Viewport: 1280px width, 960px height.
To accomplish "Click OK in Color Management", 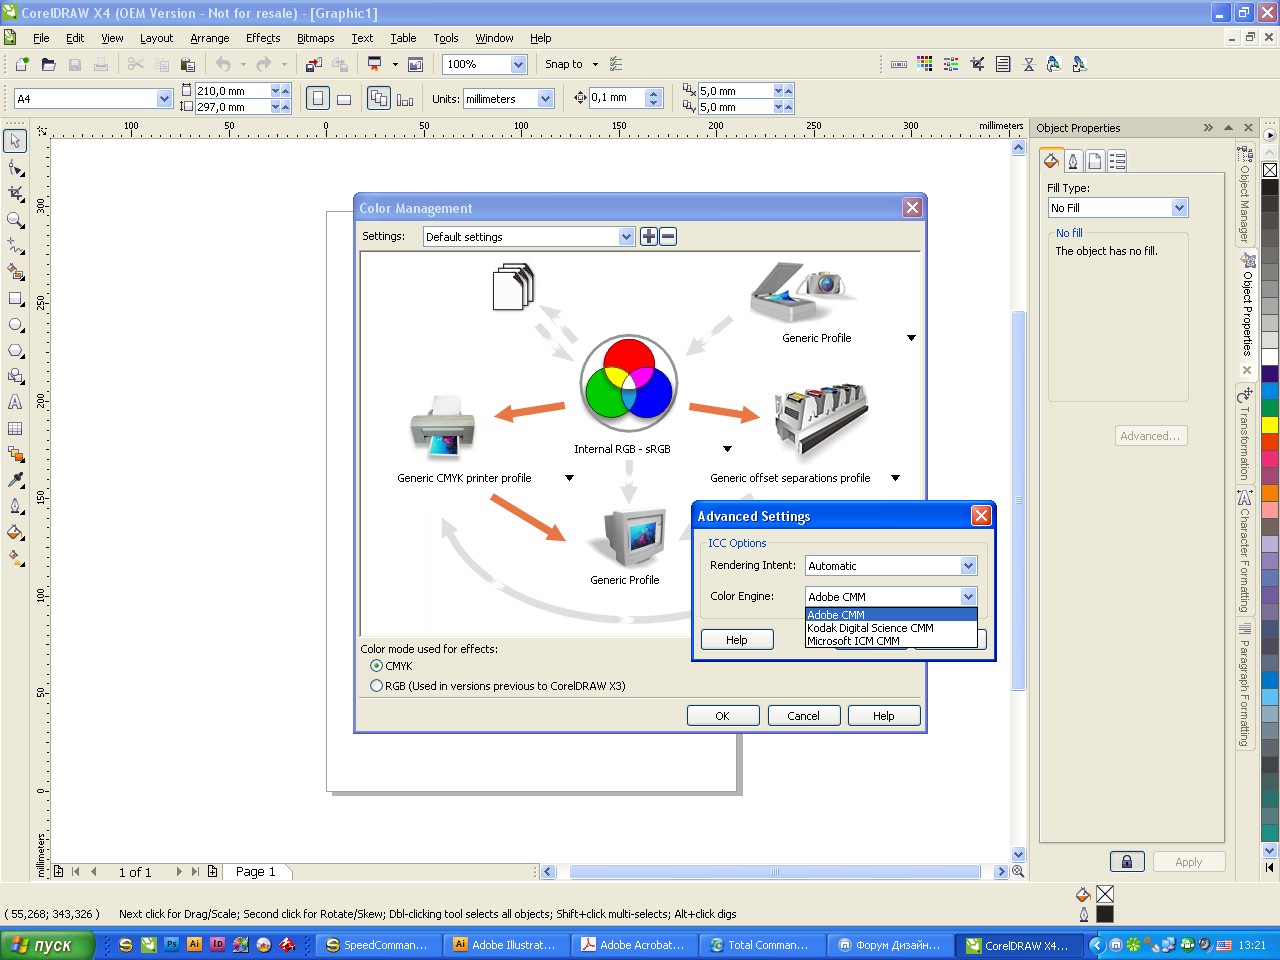I will click(722, 716).
